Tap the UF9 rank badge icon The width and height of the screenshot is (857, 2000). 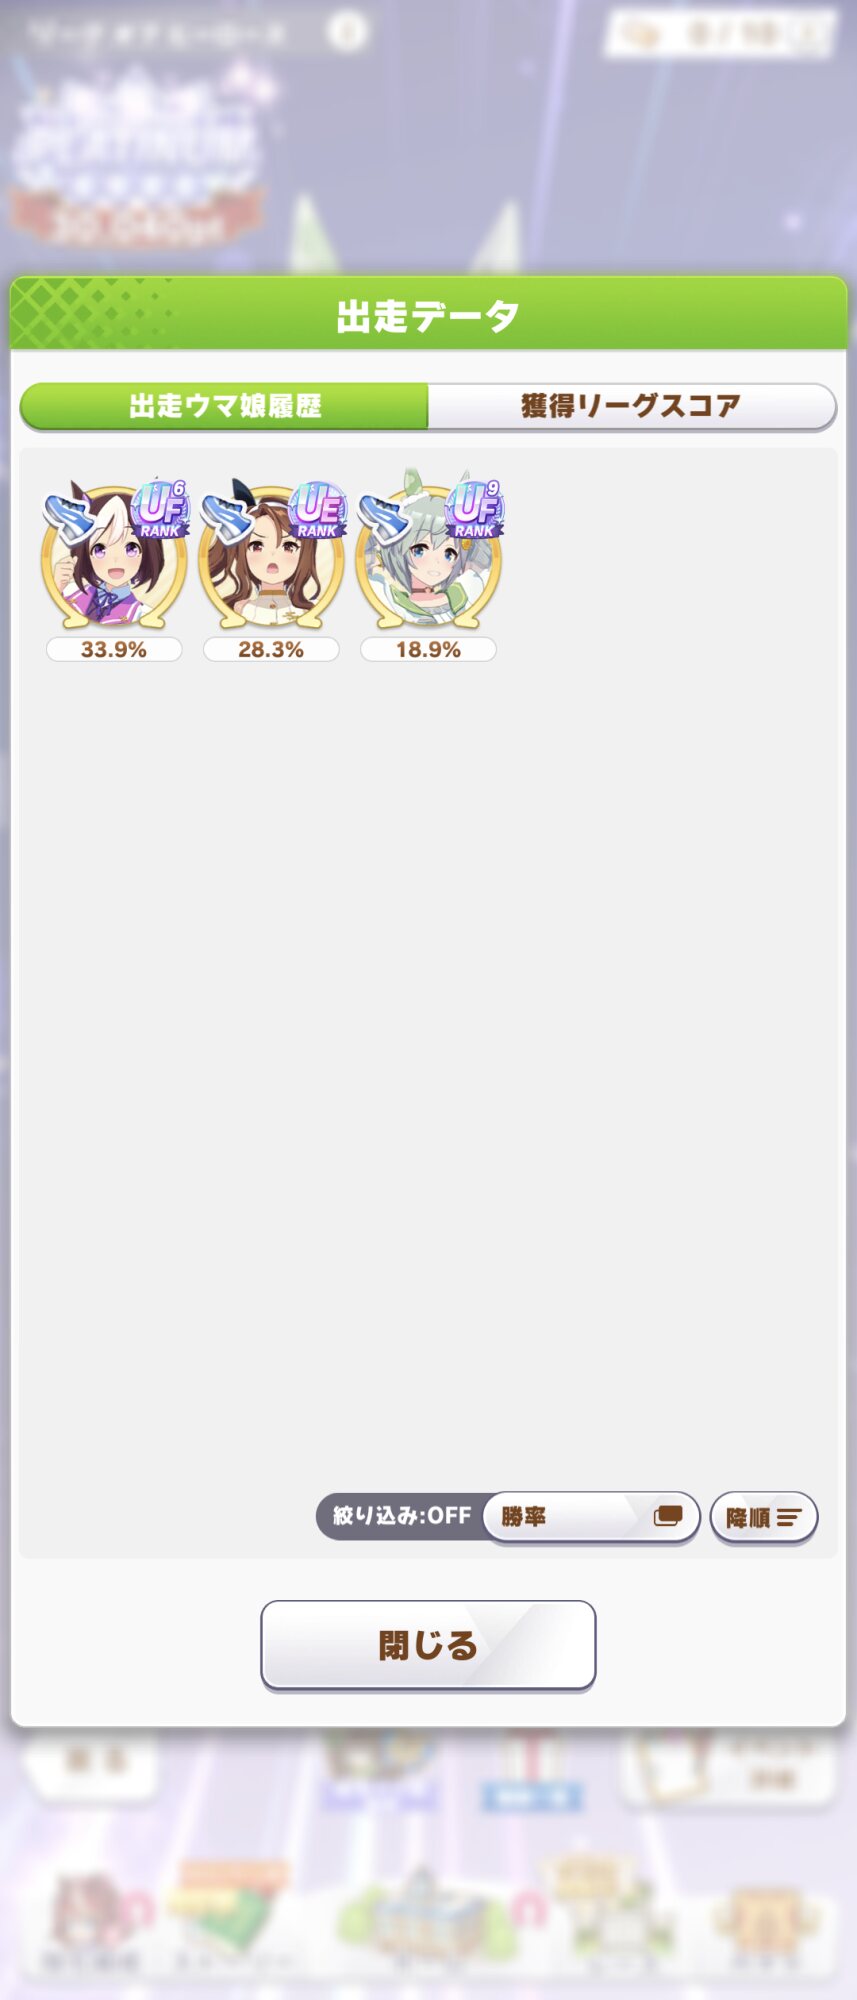click(475, 509)
